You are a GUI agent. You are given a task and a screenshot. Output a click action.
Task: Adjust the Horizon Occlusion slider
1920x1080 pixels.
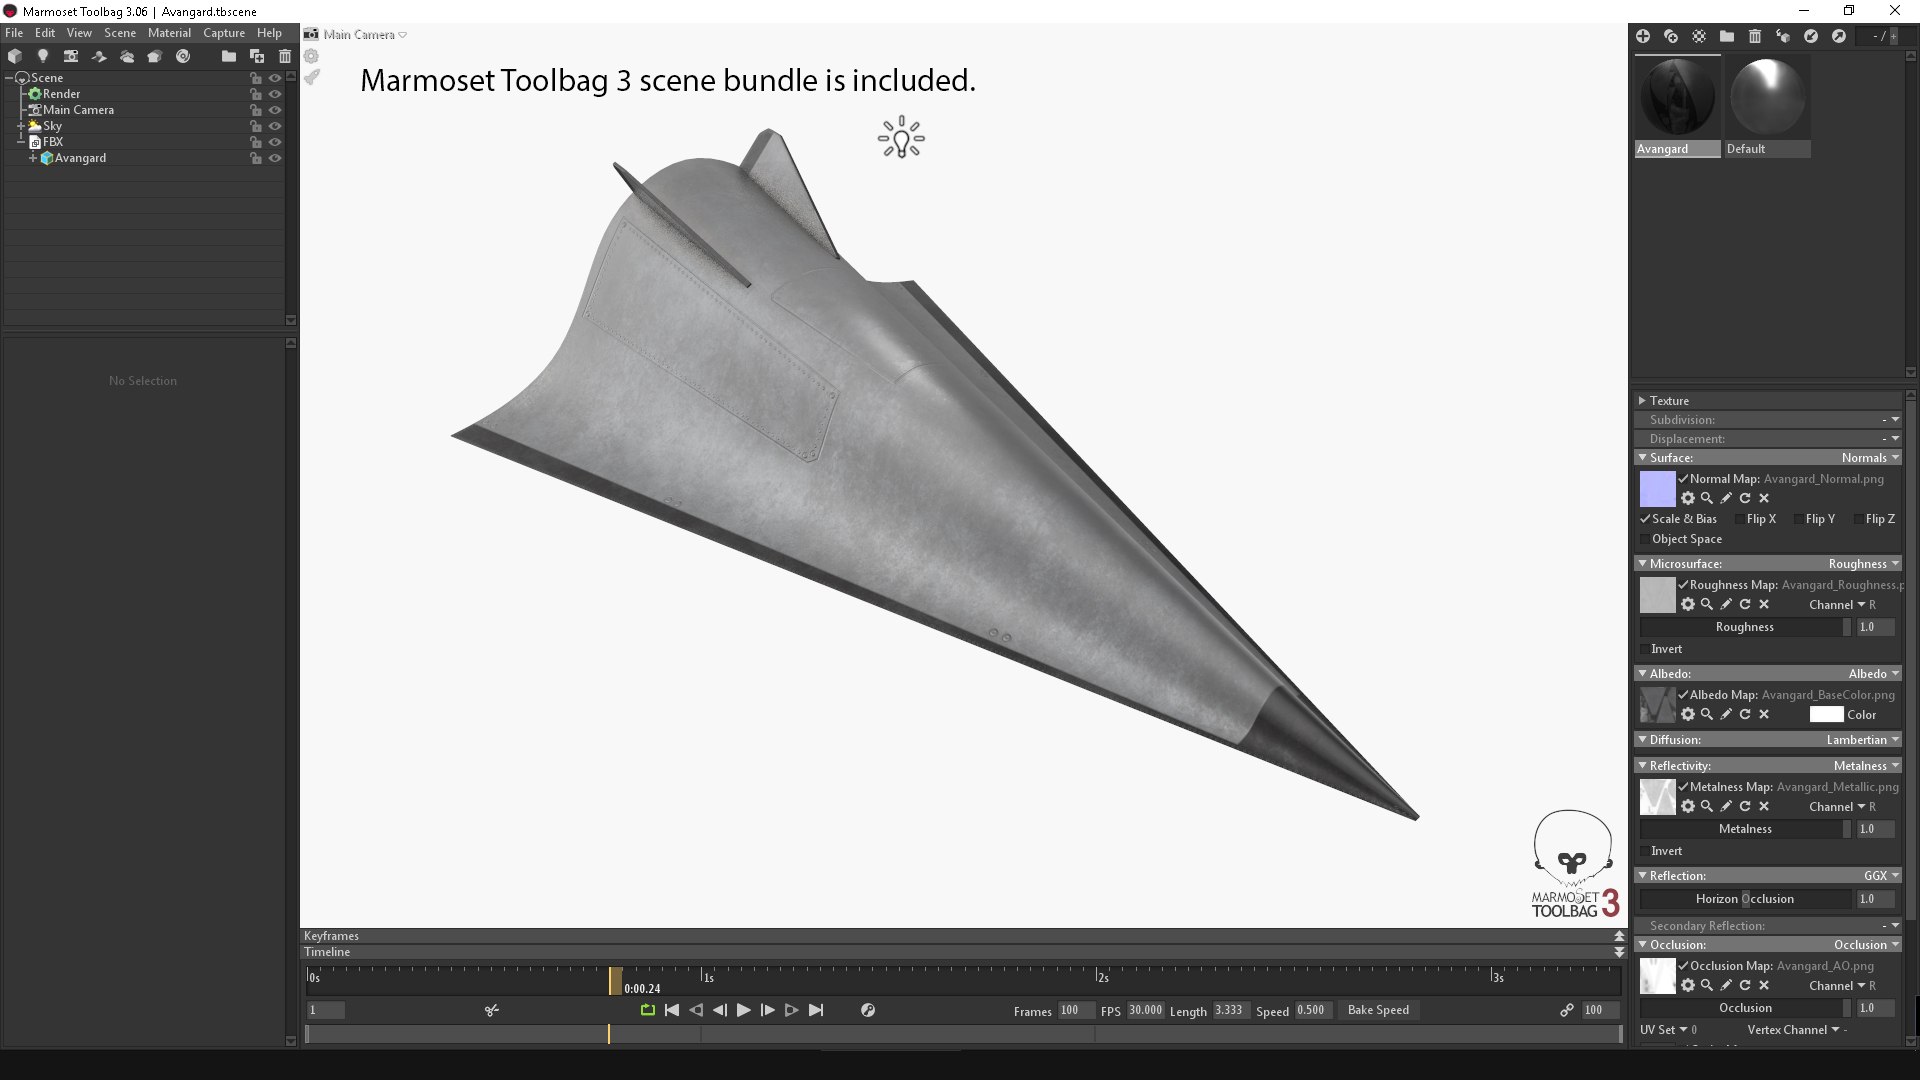tap(1745, 899)
